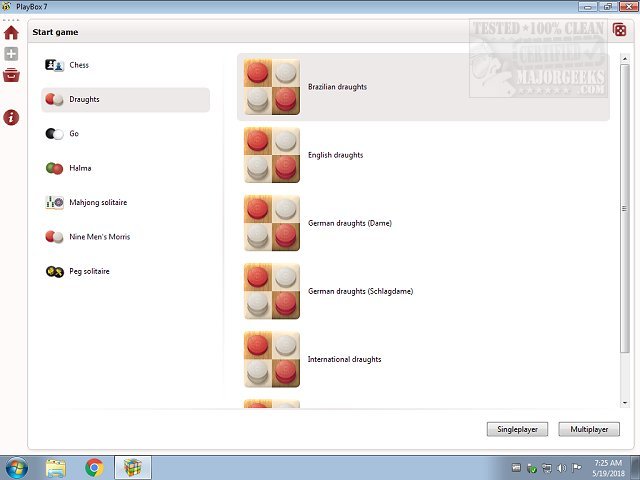The width and height of the screenshot is (640, 480).
Task: Click the network tray icon
Action: pyautogui.click(x=547, y=468)
